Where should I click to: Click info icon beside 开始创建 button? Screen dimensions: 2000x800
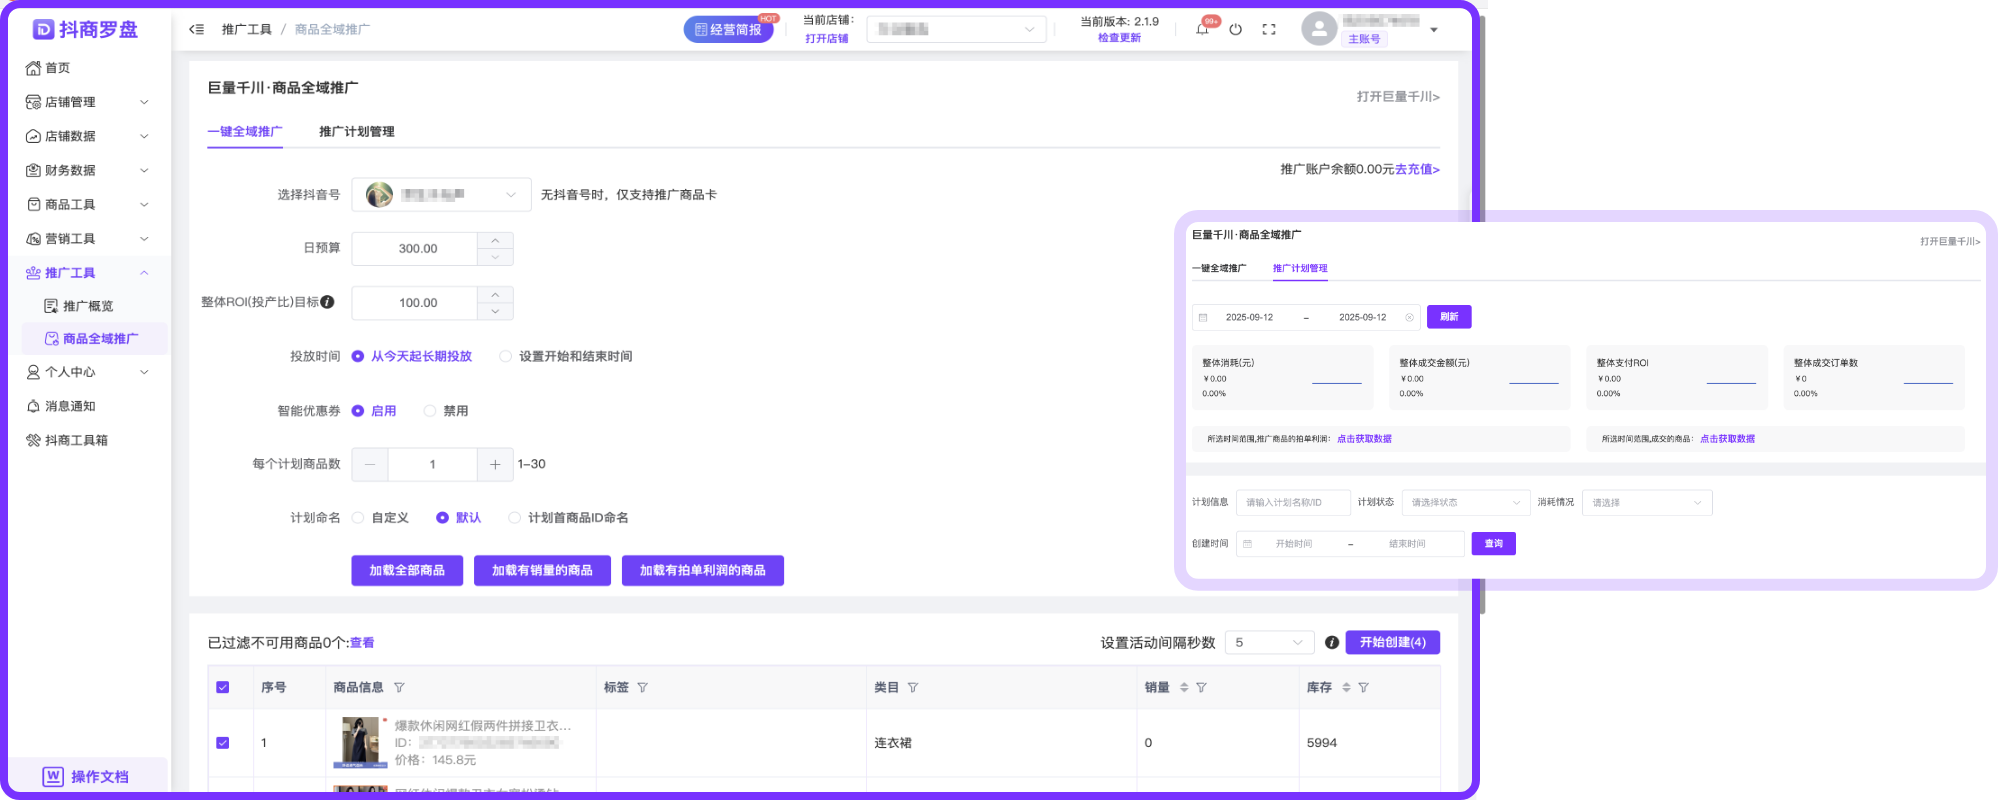(x=1332, y=643)
